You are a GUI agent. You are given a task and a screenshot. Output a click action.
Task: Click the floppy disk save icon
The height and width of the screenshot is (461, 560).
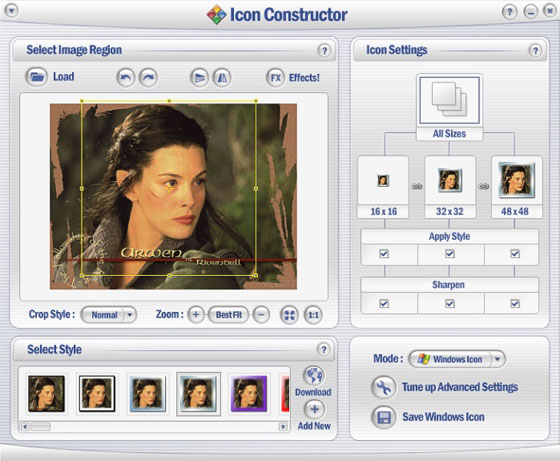pyautogui.click(x=384, y=417)
